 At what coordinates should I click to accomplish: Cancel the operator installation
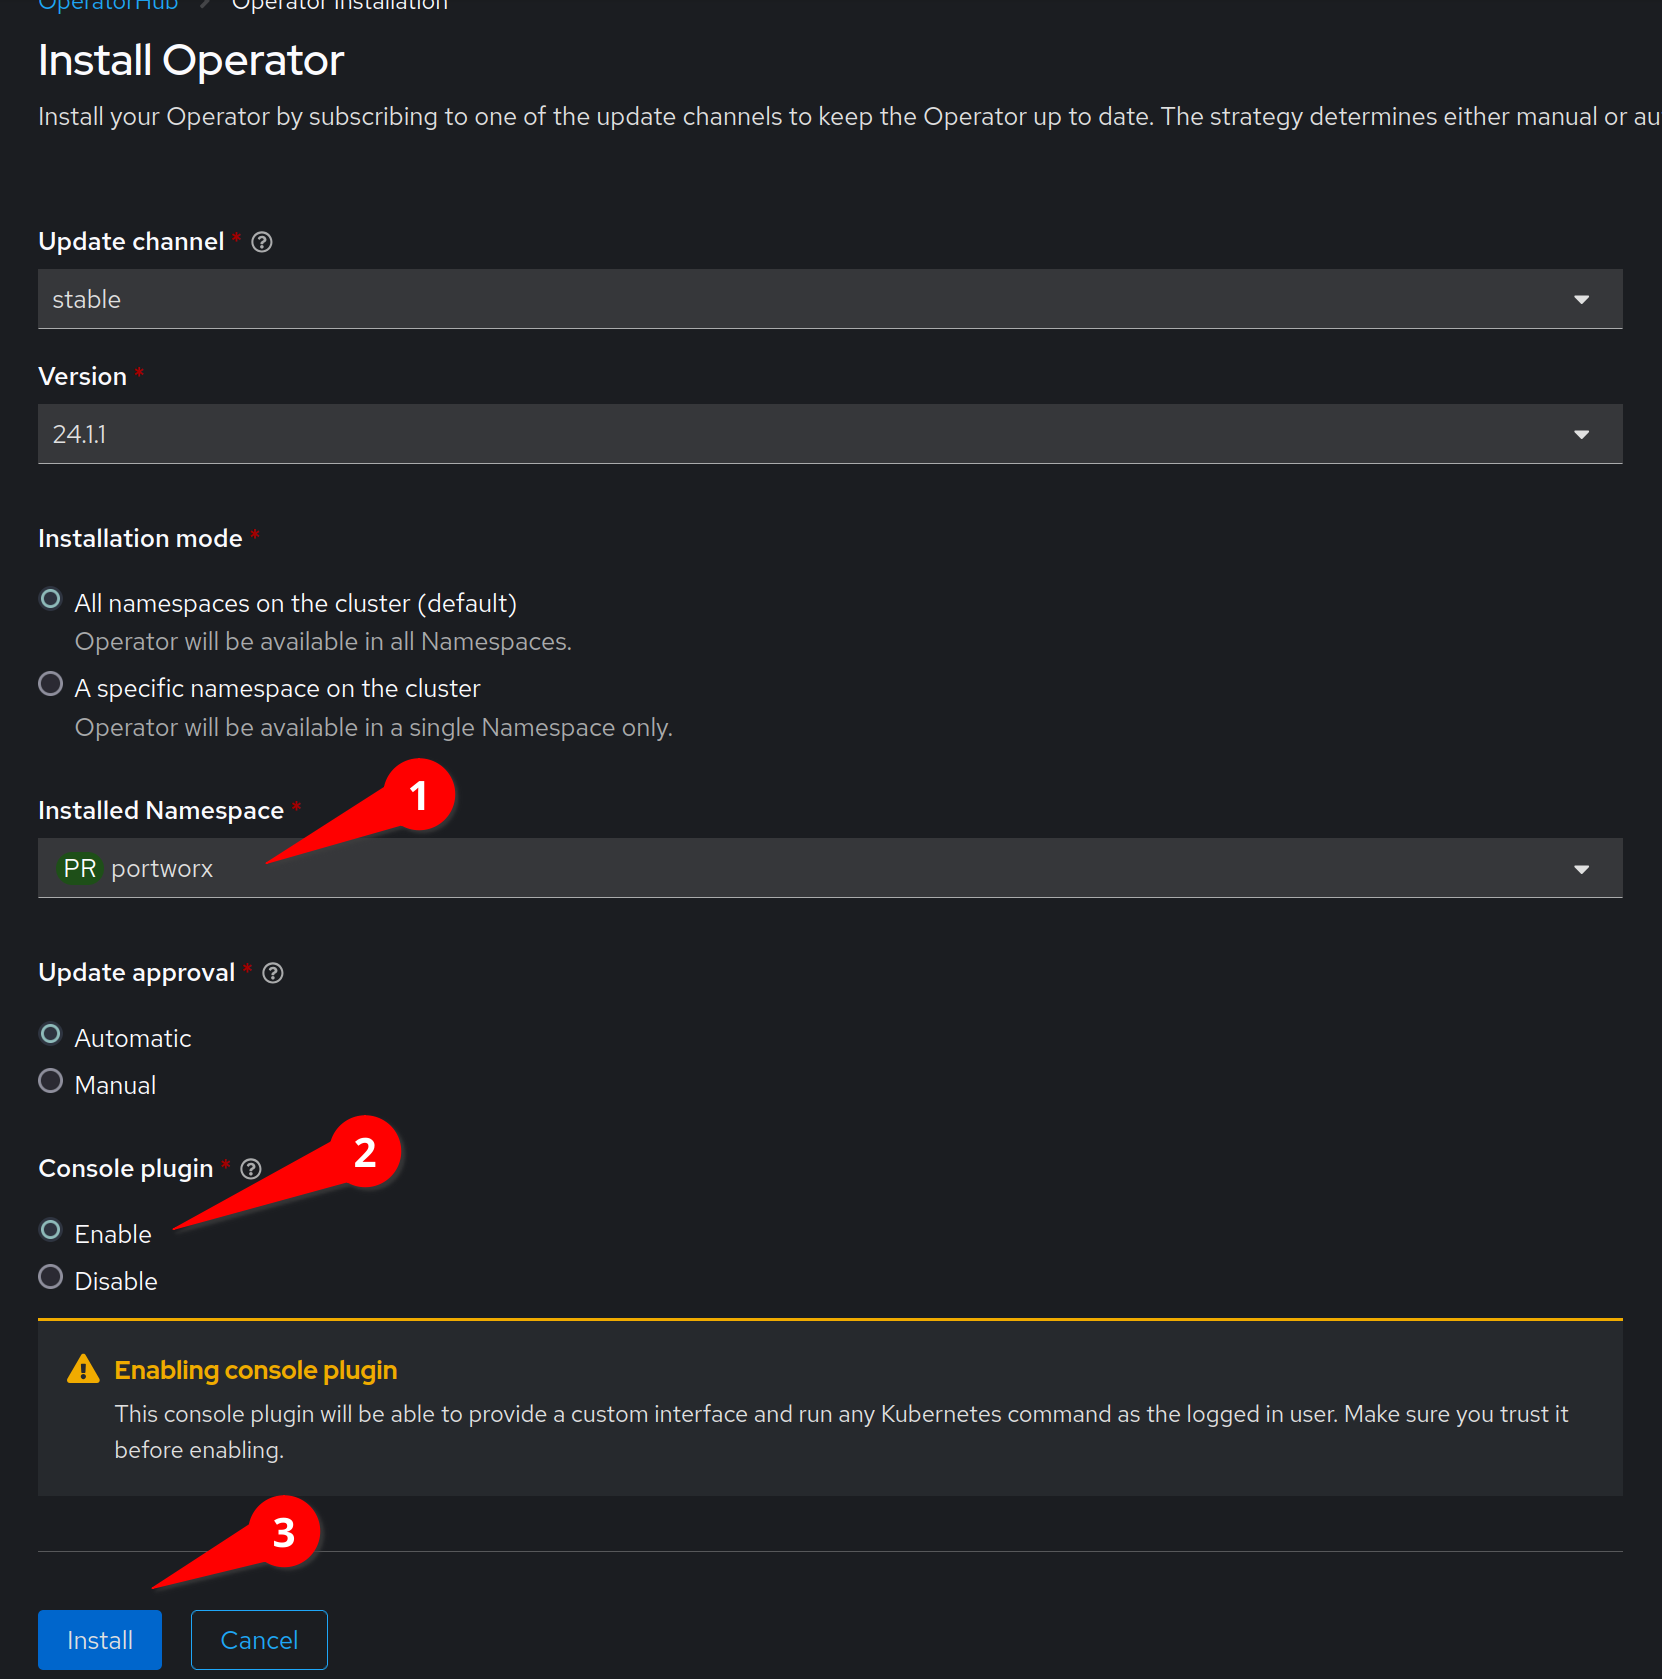click(x=259, y=1640)
